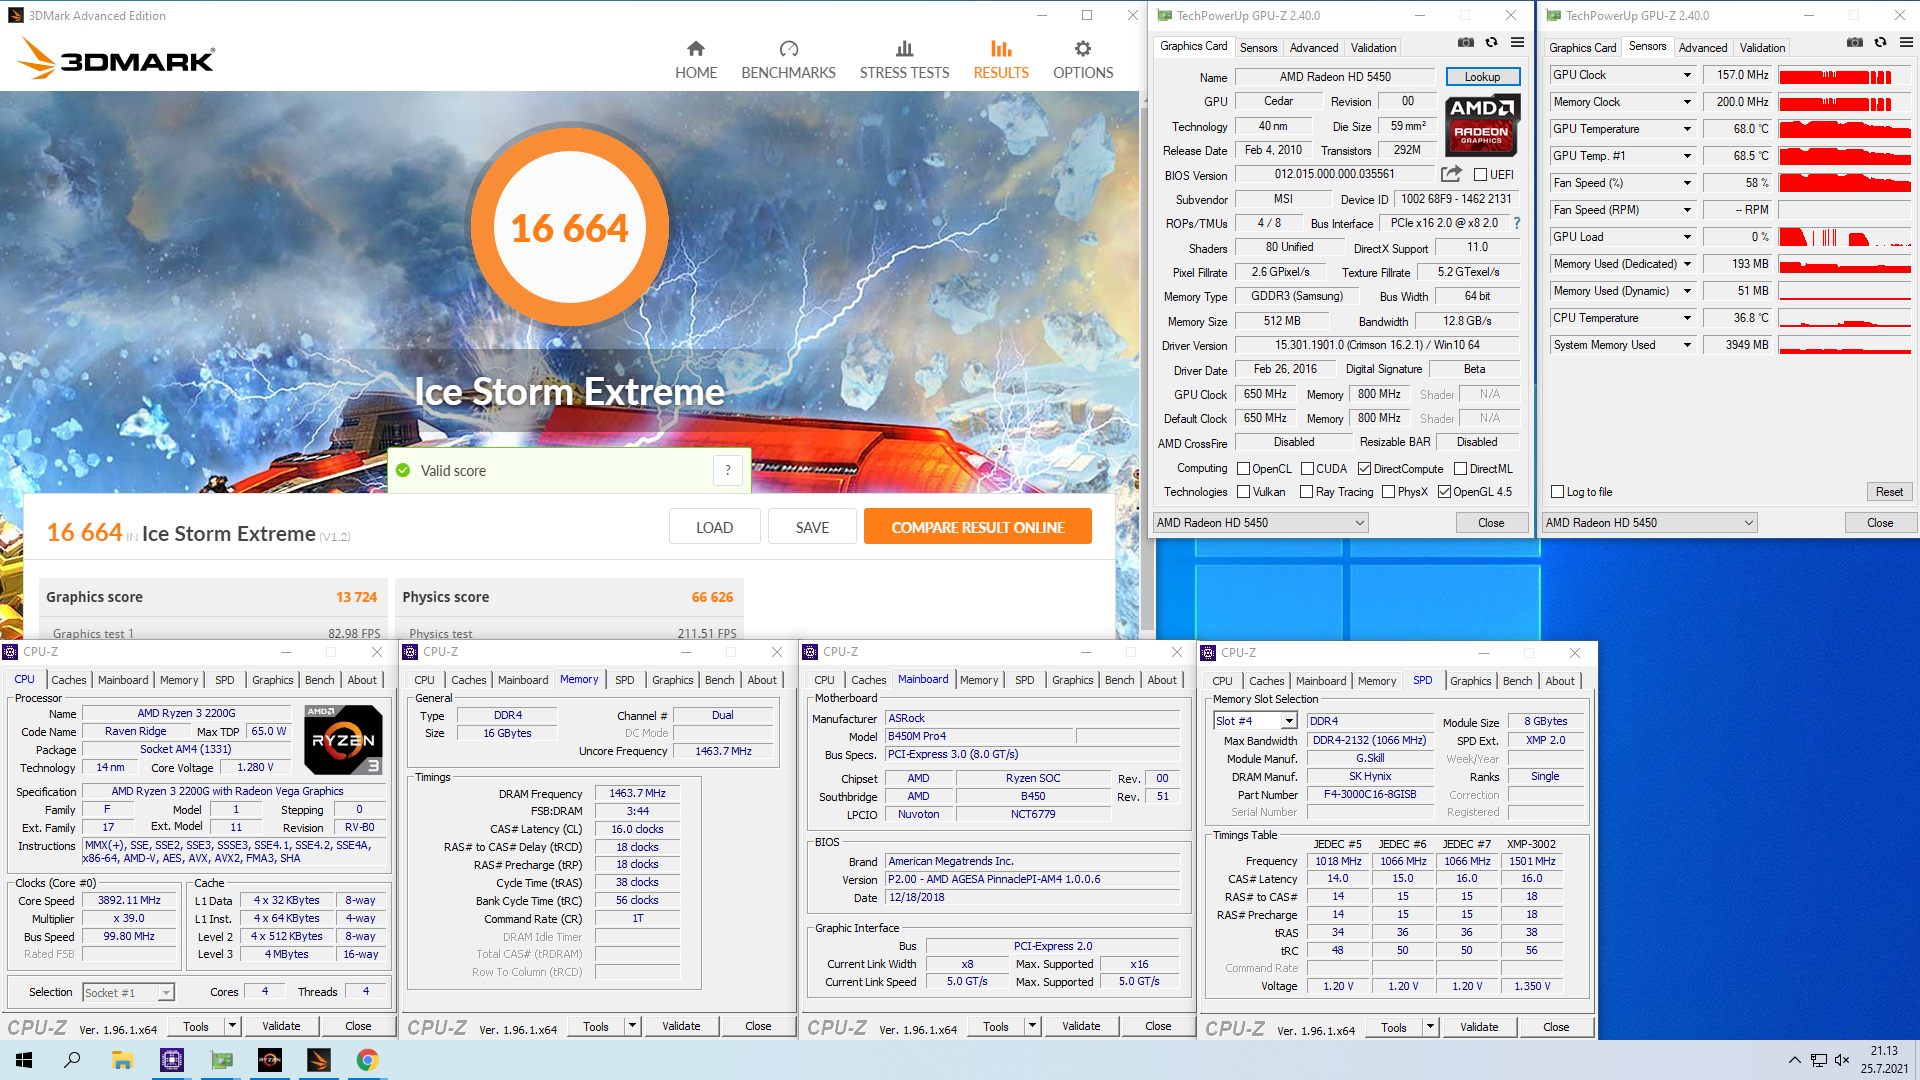Open STRESS TESTS in 3DMark
The height and width of the screenshot is (1080, 1920).
coord(904,60)
